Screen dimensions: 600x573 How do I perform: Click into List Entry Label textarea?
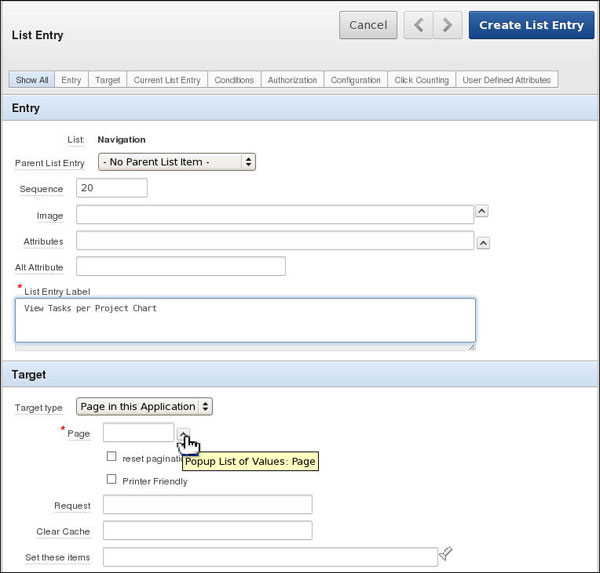pyautogui.click(x=246, y=320)
